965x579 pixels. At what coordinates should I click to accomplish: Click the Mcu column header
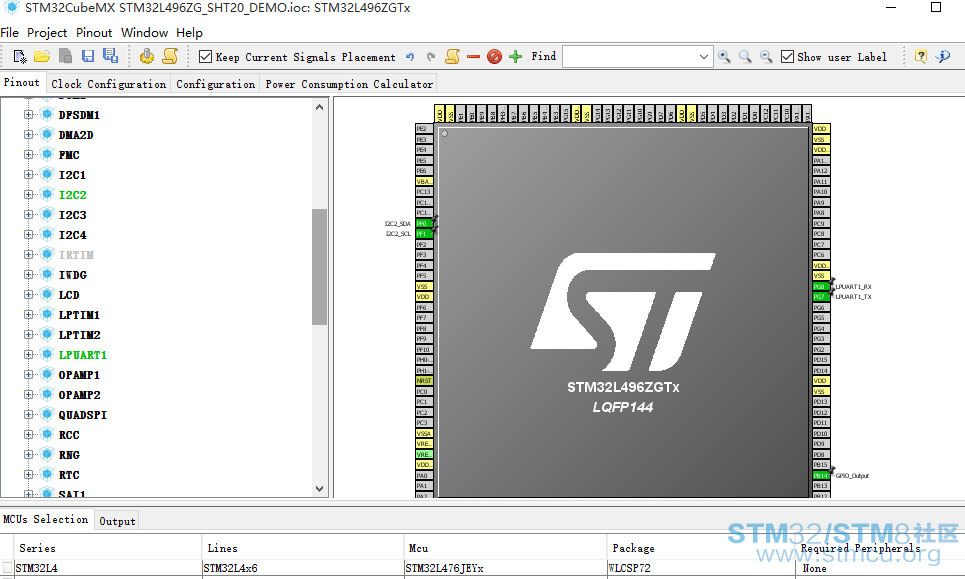(x=505, y=548)
